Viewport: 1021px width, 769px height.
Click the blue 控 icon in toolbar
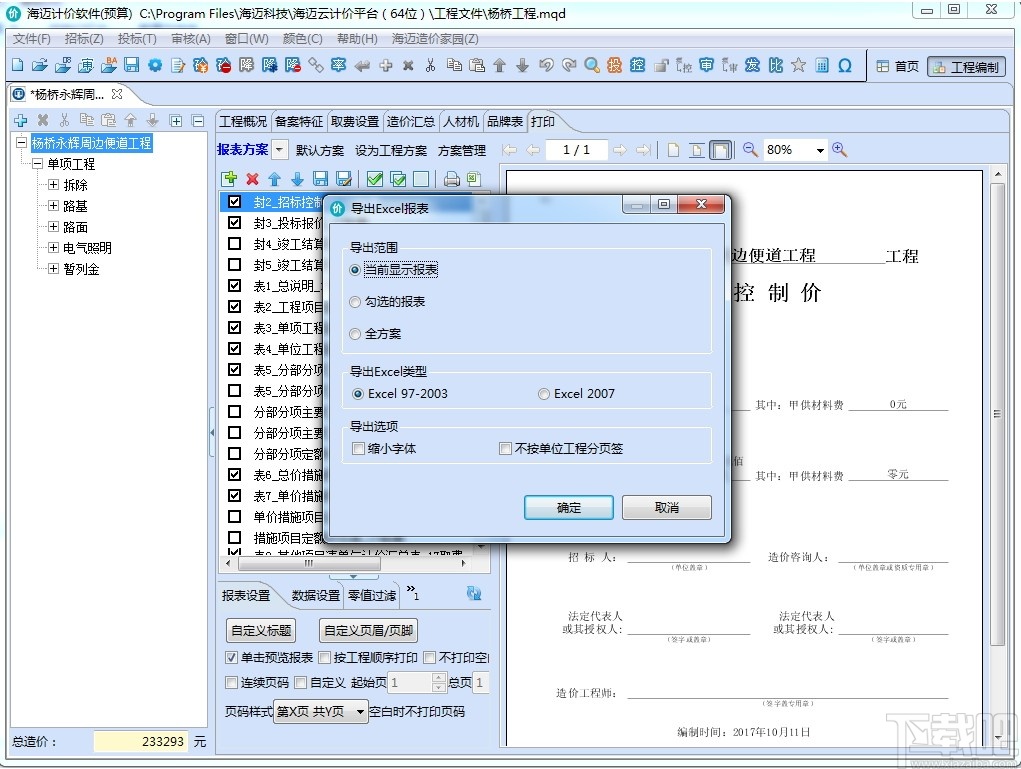pos(637,65)
